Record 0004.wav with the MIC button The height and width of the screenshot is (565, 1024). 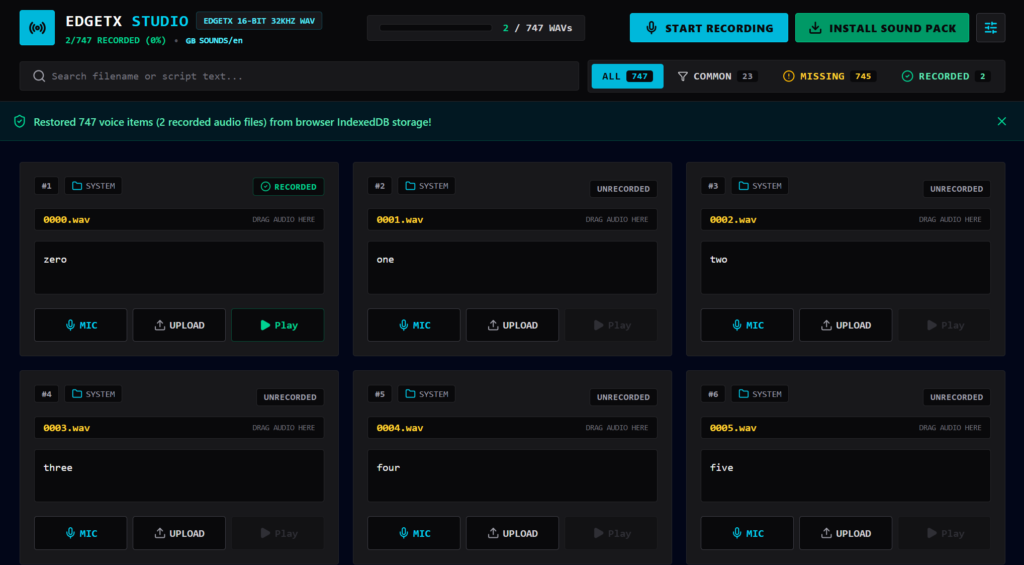pyautogui.click(x=414, y=533)
